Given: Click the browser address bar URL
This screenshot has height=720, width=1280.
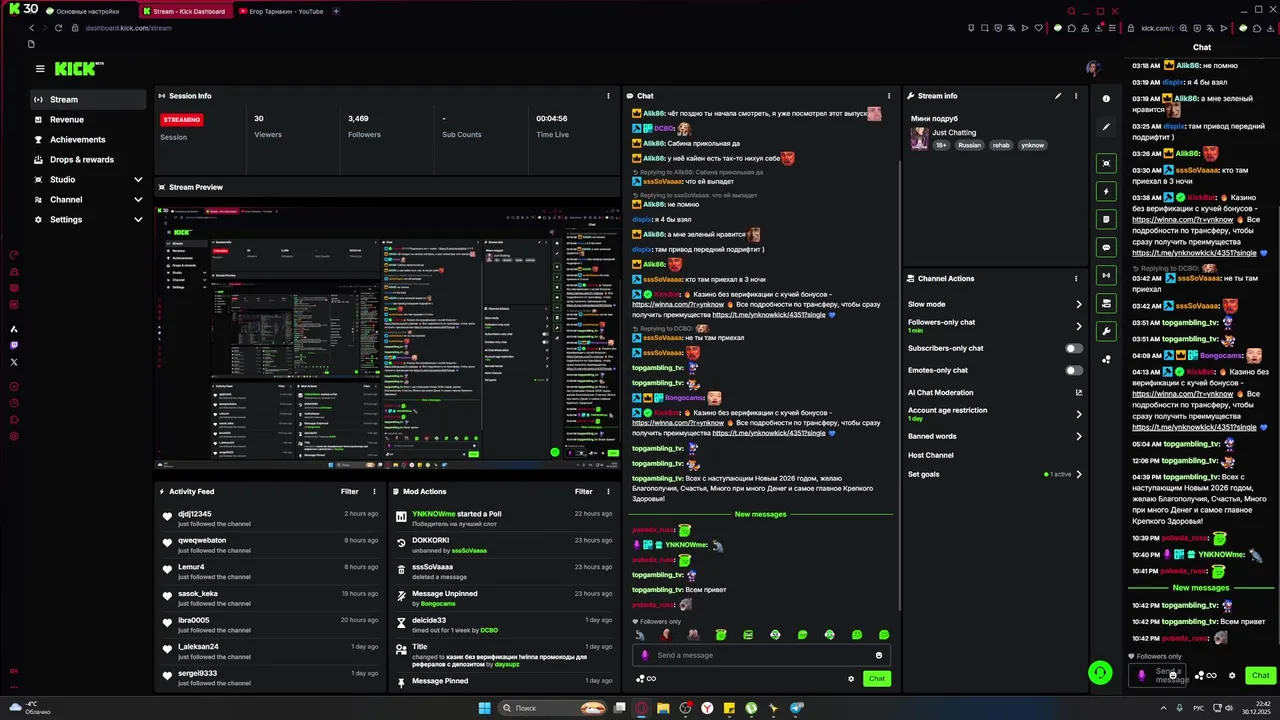Looking at the screenshot, I should (128, 28).
